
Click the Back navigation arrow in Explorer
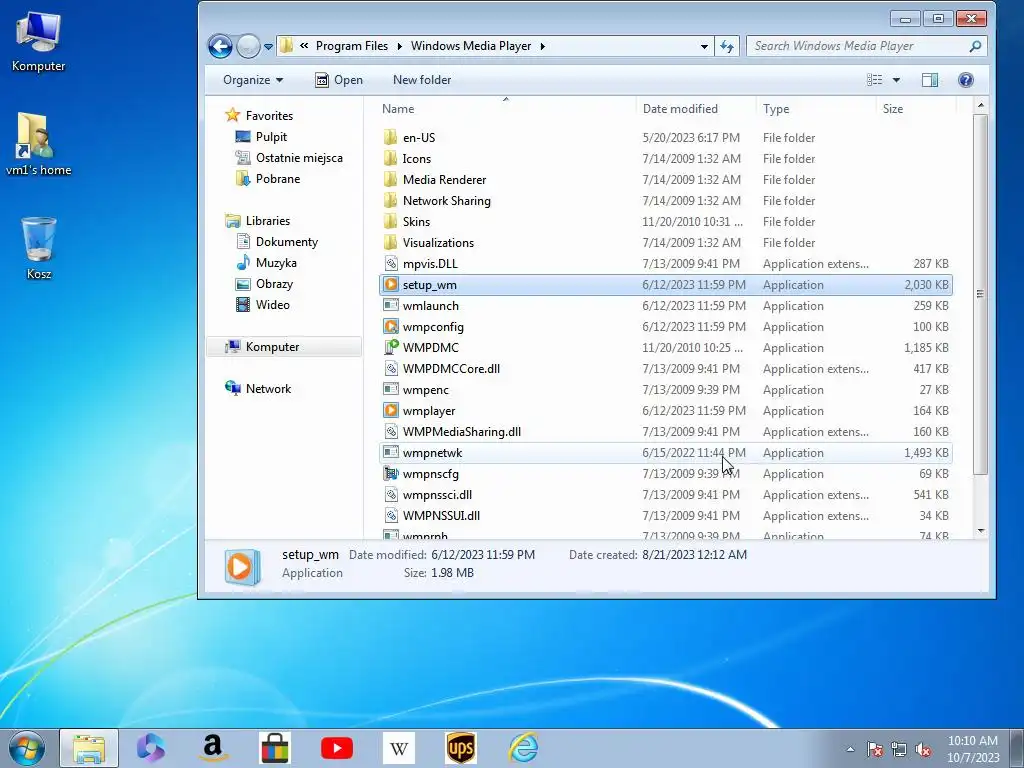(x=220, y=46)
